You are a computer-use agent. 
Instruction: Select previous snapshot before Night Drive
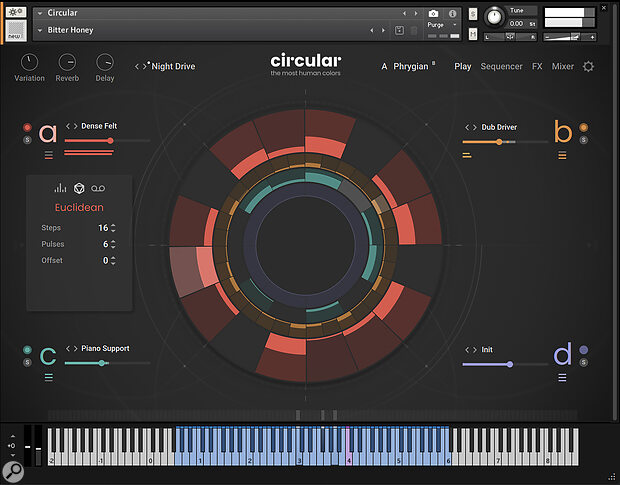click(x=136, y=66)
